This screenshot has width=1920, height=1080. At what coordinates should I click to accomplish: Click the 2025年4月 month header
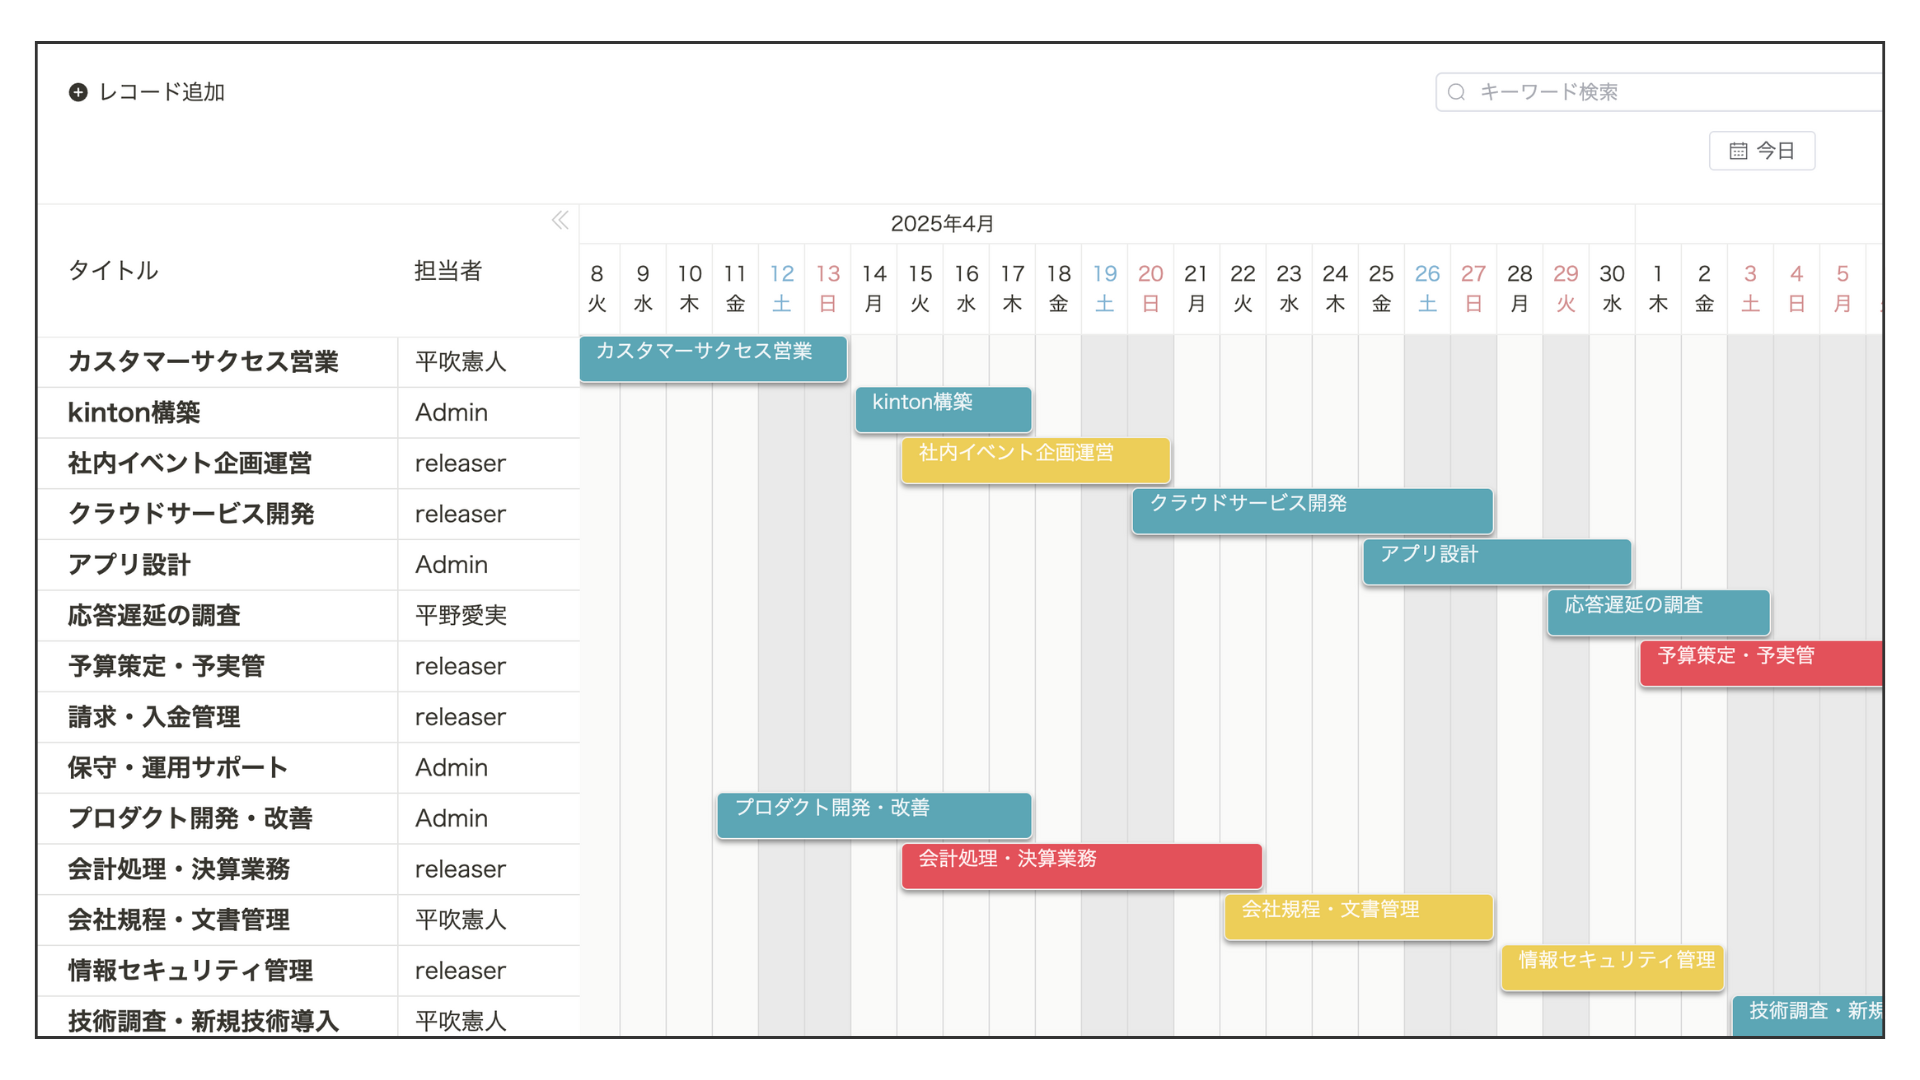pos(942,224)
